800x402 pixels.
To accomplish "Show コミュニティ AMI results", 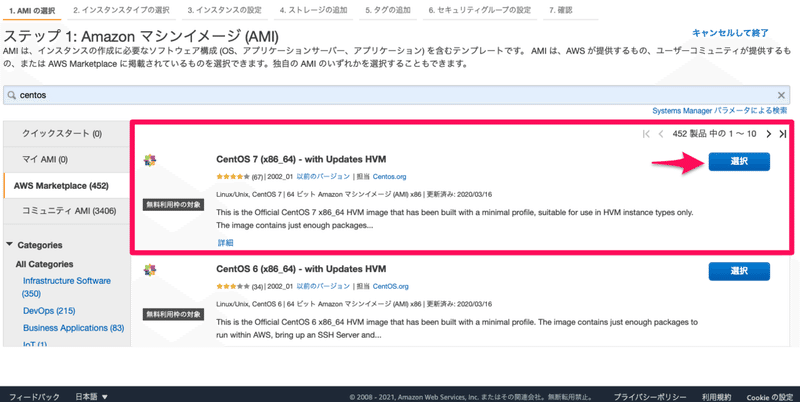I will point(66,211).
